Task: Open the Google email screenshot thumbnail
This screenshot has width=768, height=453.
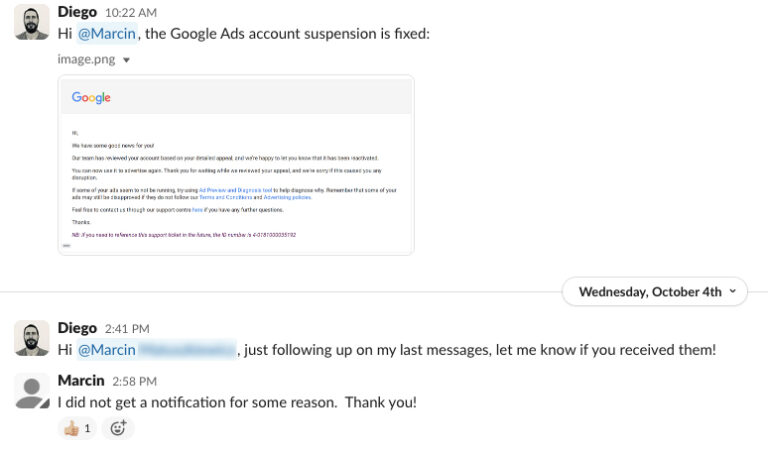Action: click(236, 165)
